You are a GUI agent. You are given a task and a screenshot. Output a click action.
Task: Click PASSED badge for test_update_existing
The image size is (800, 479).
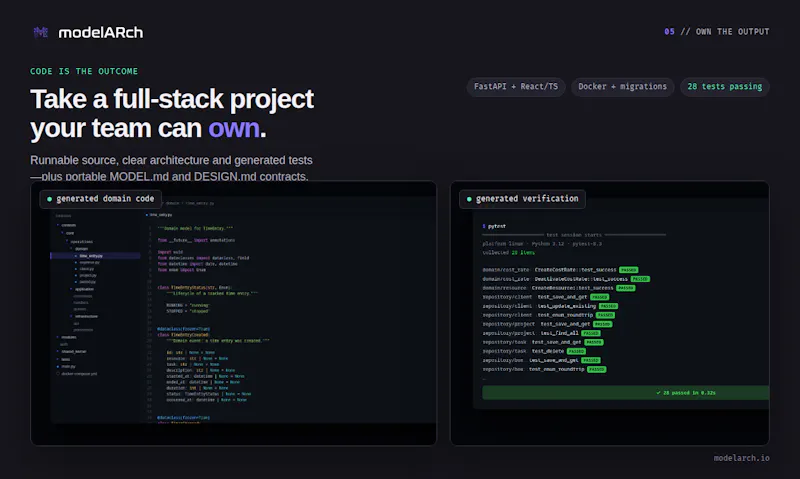click(x=608, y=306)
